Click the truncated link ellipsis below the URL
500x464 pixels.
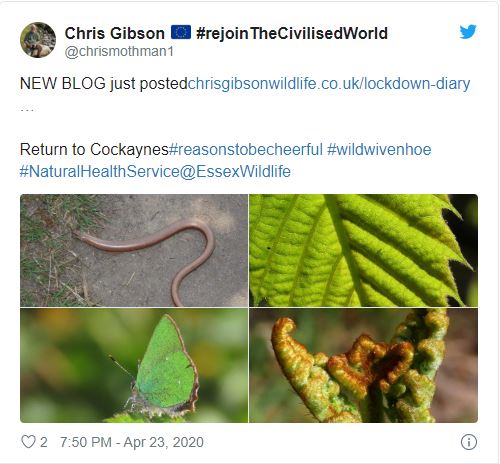click(x=27, y=109)
